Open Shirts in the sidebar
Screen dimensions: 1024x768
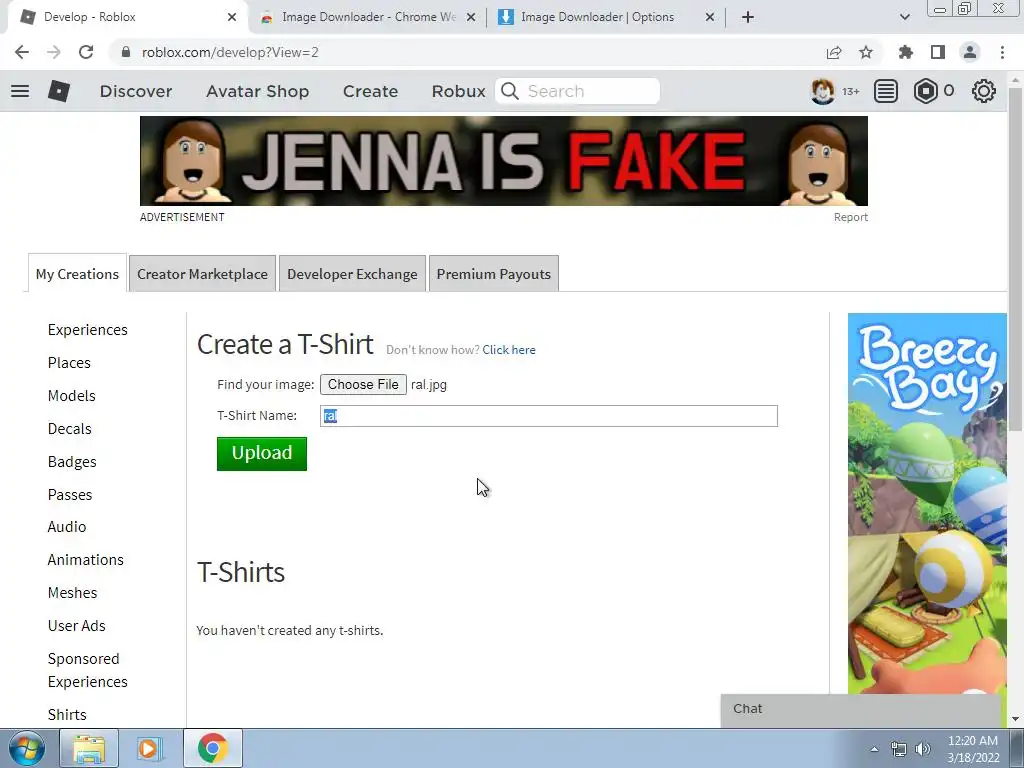(67, 715)
